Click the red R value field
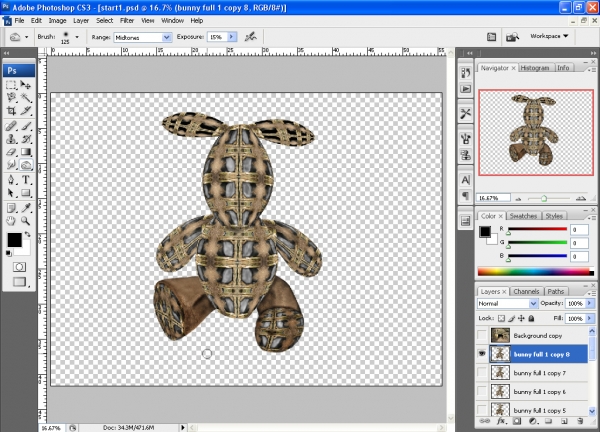Image resolution: width=600 pixels, height=432 pixels. (x=579, y=230)
